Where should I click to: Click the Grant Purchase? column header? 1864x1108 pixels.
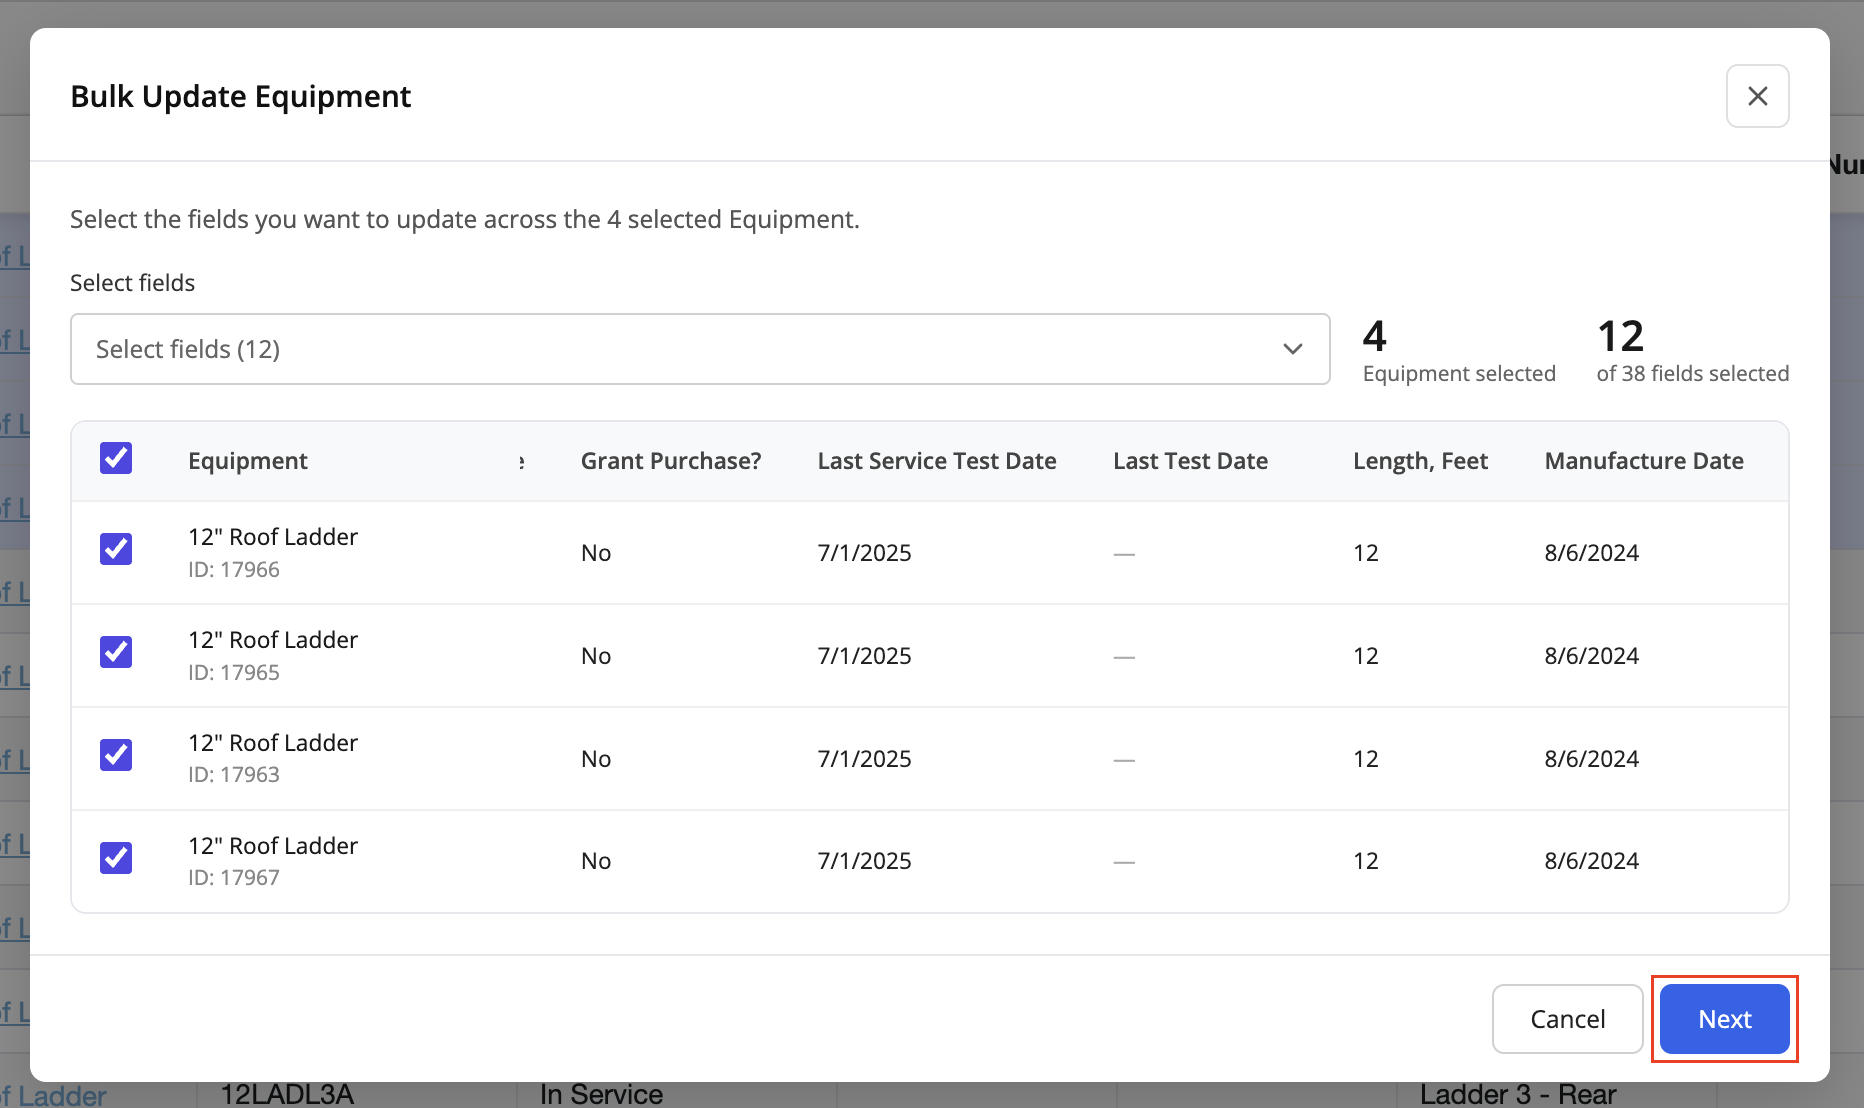pos(671,461)
